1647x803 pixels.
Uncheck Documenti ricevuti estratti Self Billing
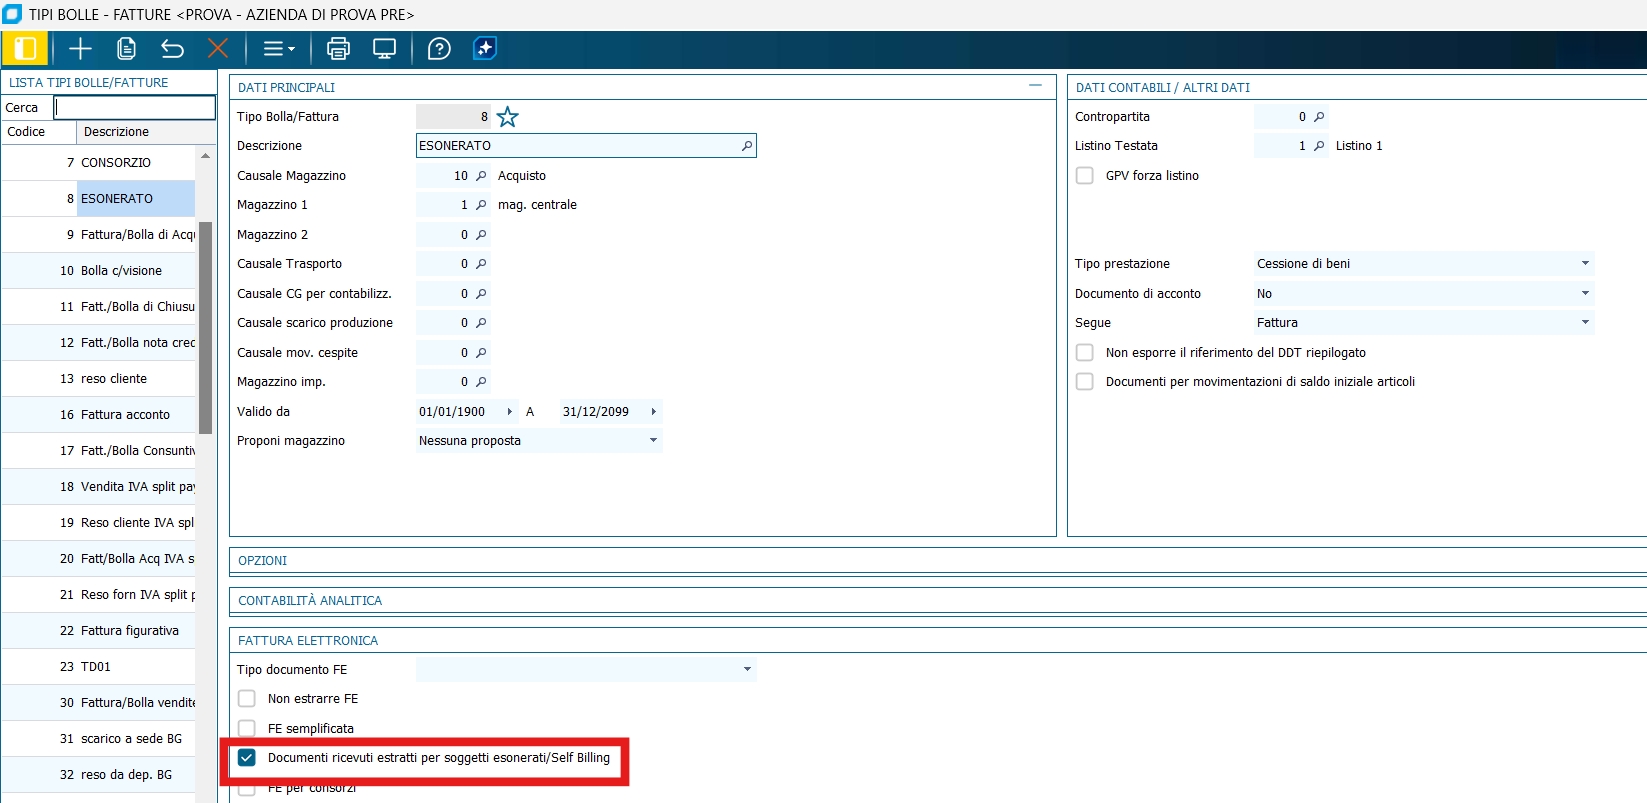tap(247, 758)
